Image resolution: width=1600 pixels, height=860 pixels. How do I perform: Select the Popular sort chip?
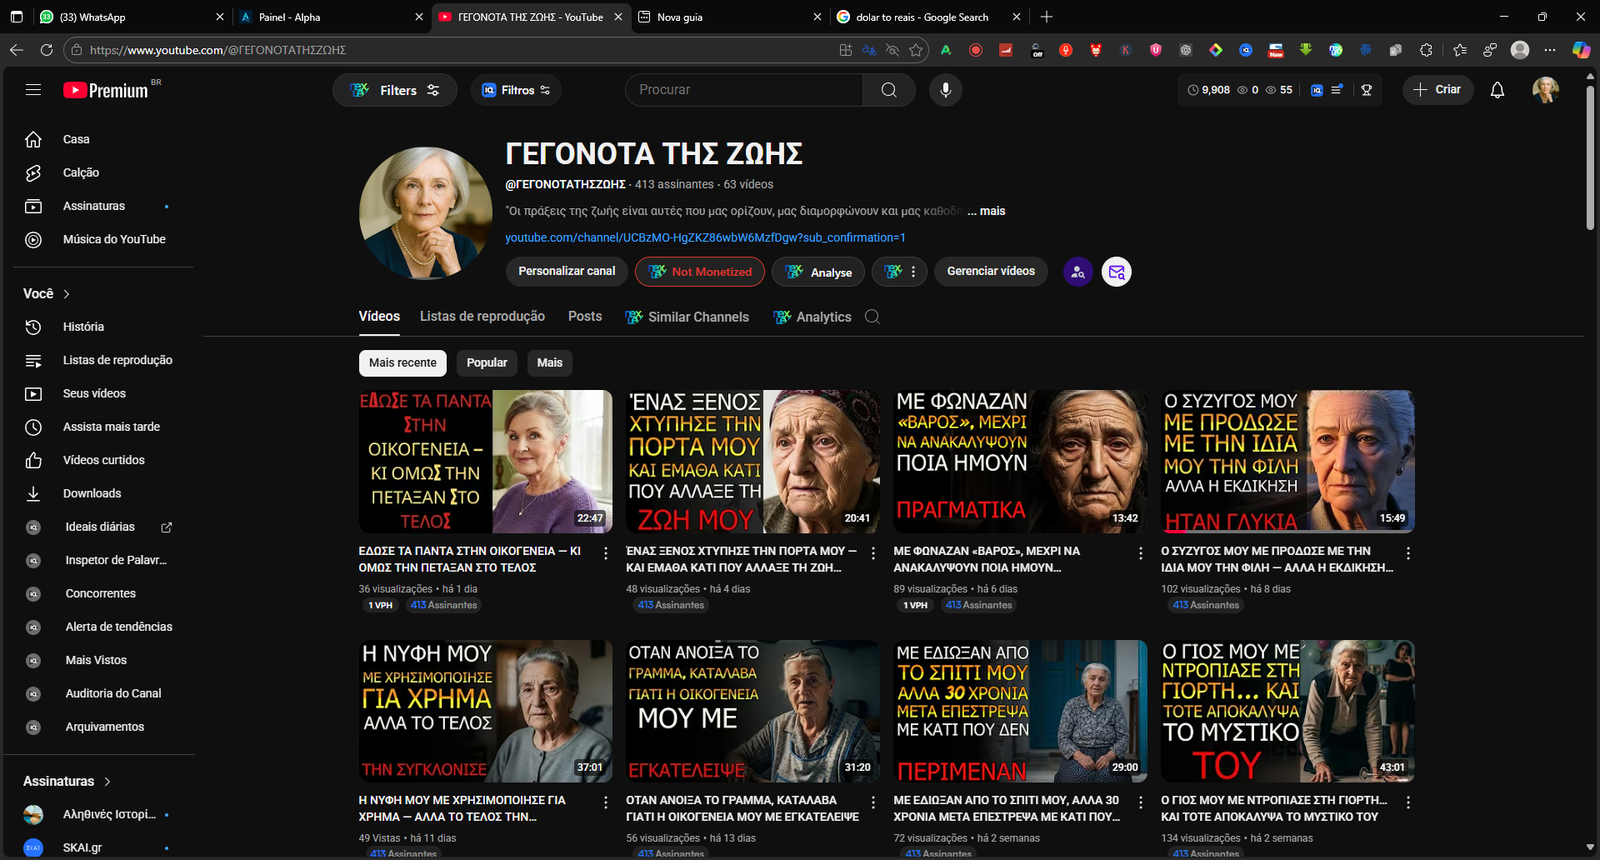tap(487, 363)
